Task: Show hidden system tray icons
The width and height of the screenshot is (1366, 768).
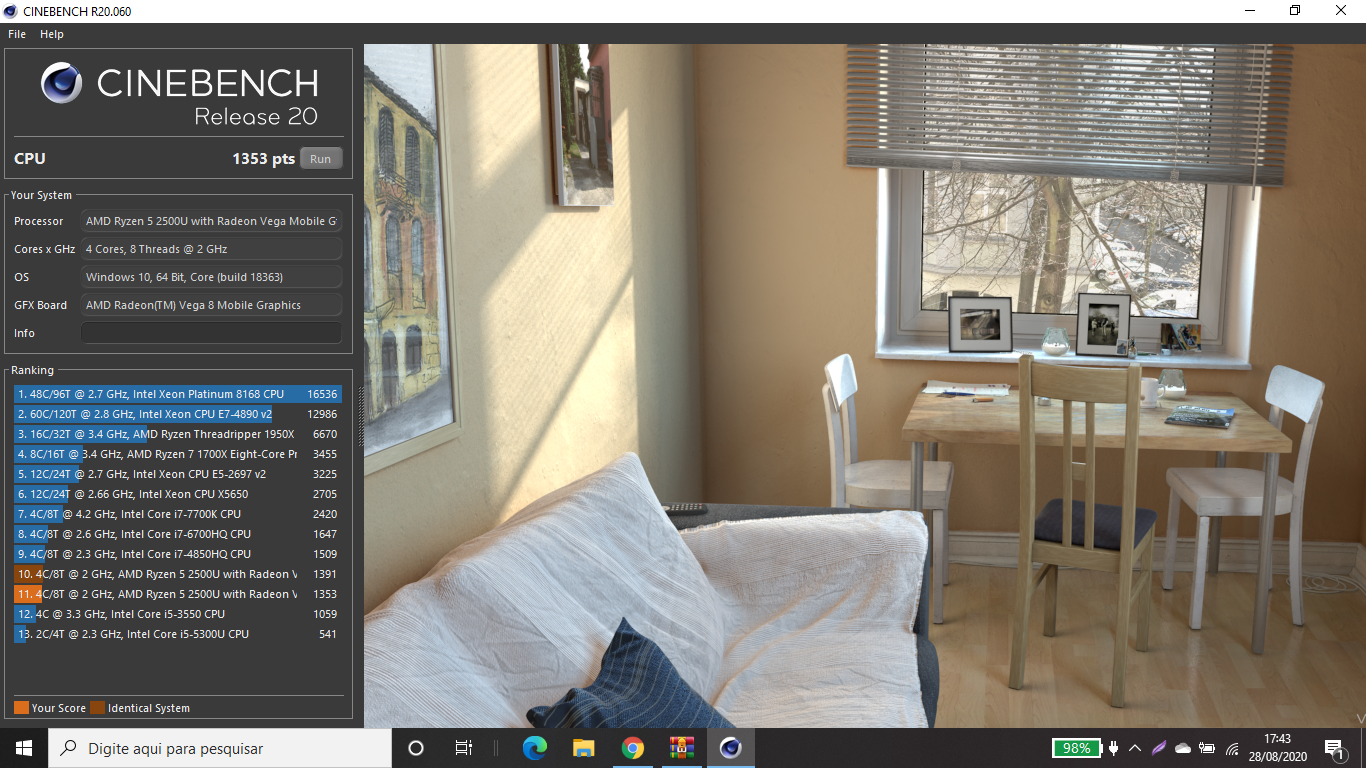Action: (x=1135, y=748)
